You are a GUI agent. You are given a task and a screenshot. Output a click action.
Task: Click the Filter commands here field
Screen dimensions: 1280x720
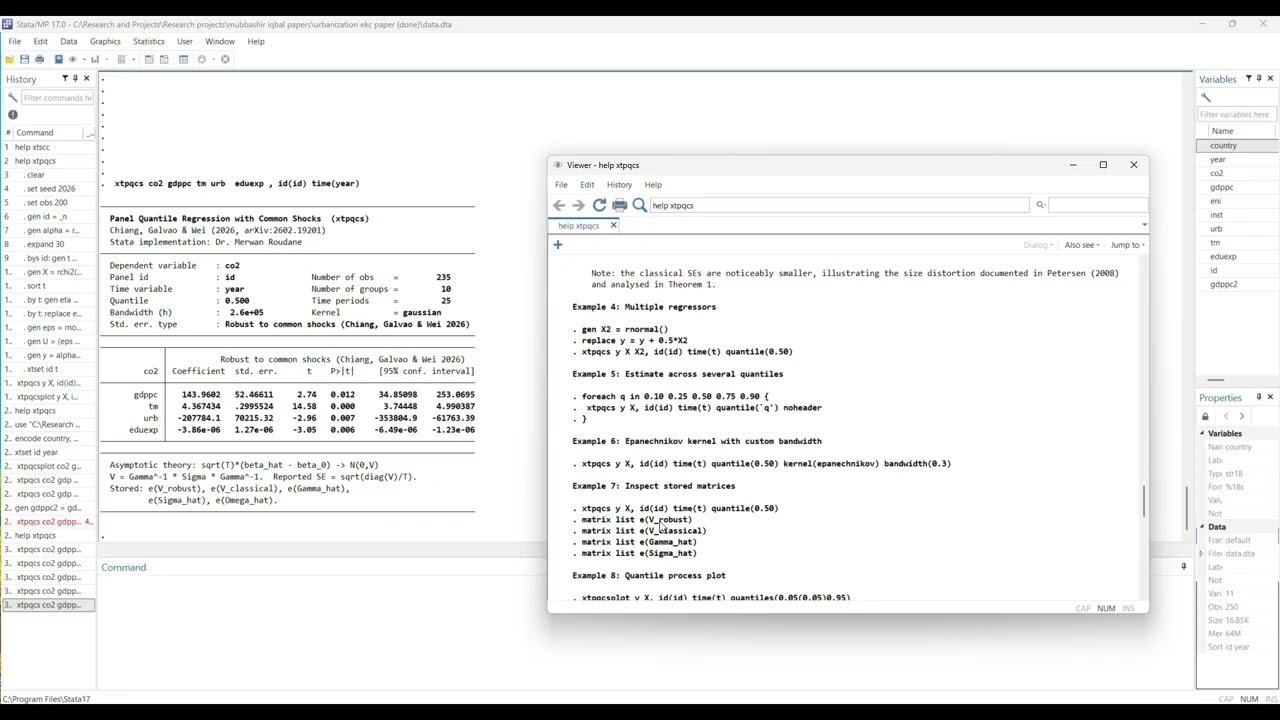(x=57, y=98)
